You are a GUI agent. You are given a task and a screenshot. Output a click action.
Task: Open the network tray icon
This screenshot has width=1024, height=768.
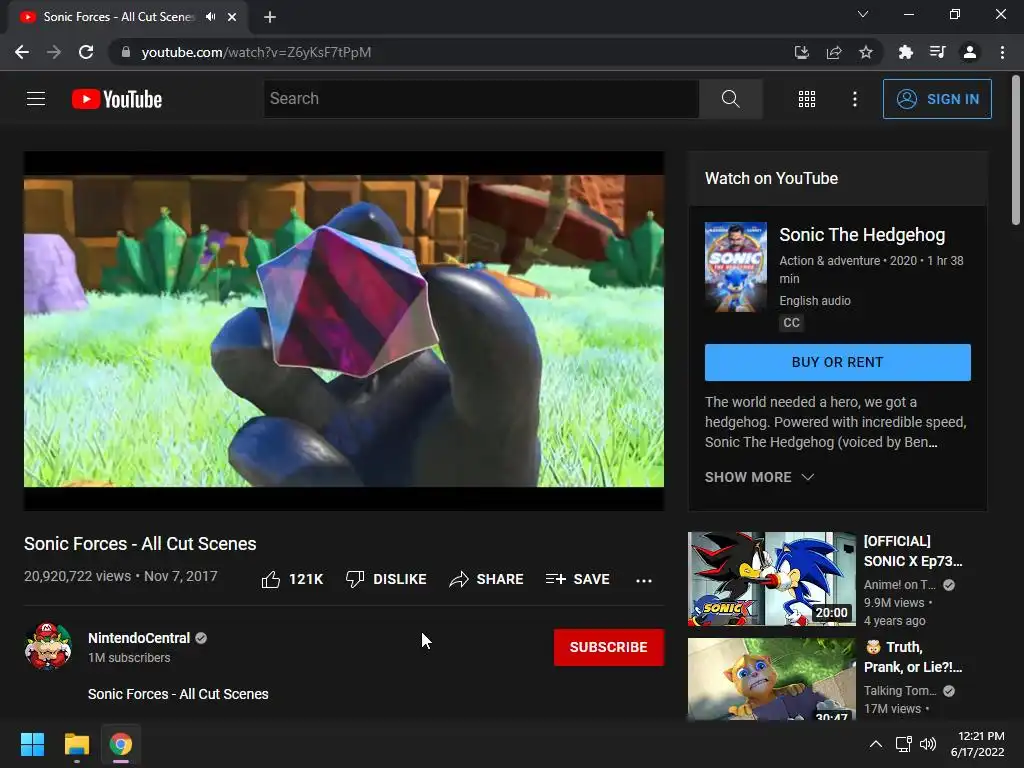[x=903, y=744]
